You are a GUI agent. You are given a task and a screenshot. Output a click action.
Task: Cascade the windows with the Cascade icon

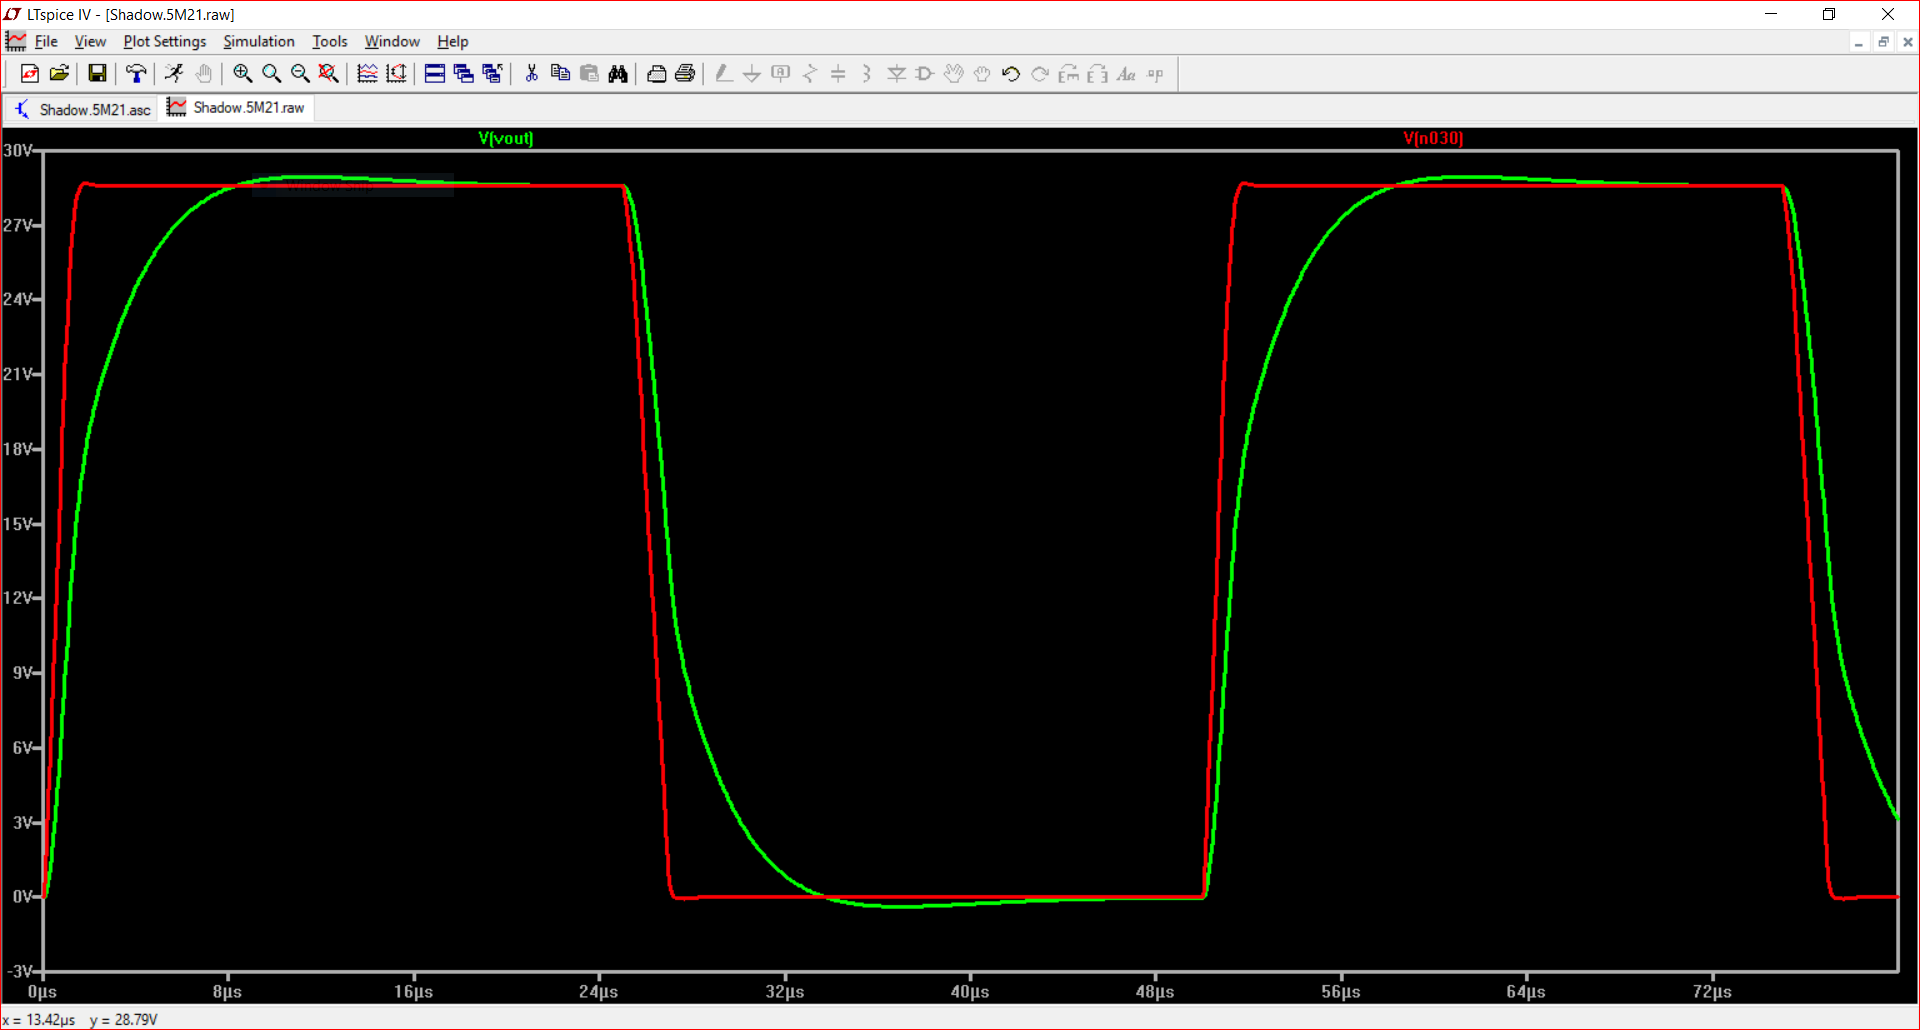pos(463,73)
